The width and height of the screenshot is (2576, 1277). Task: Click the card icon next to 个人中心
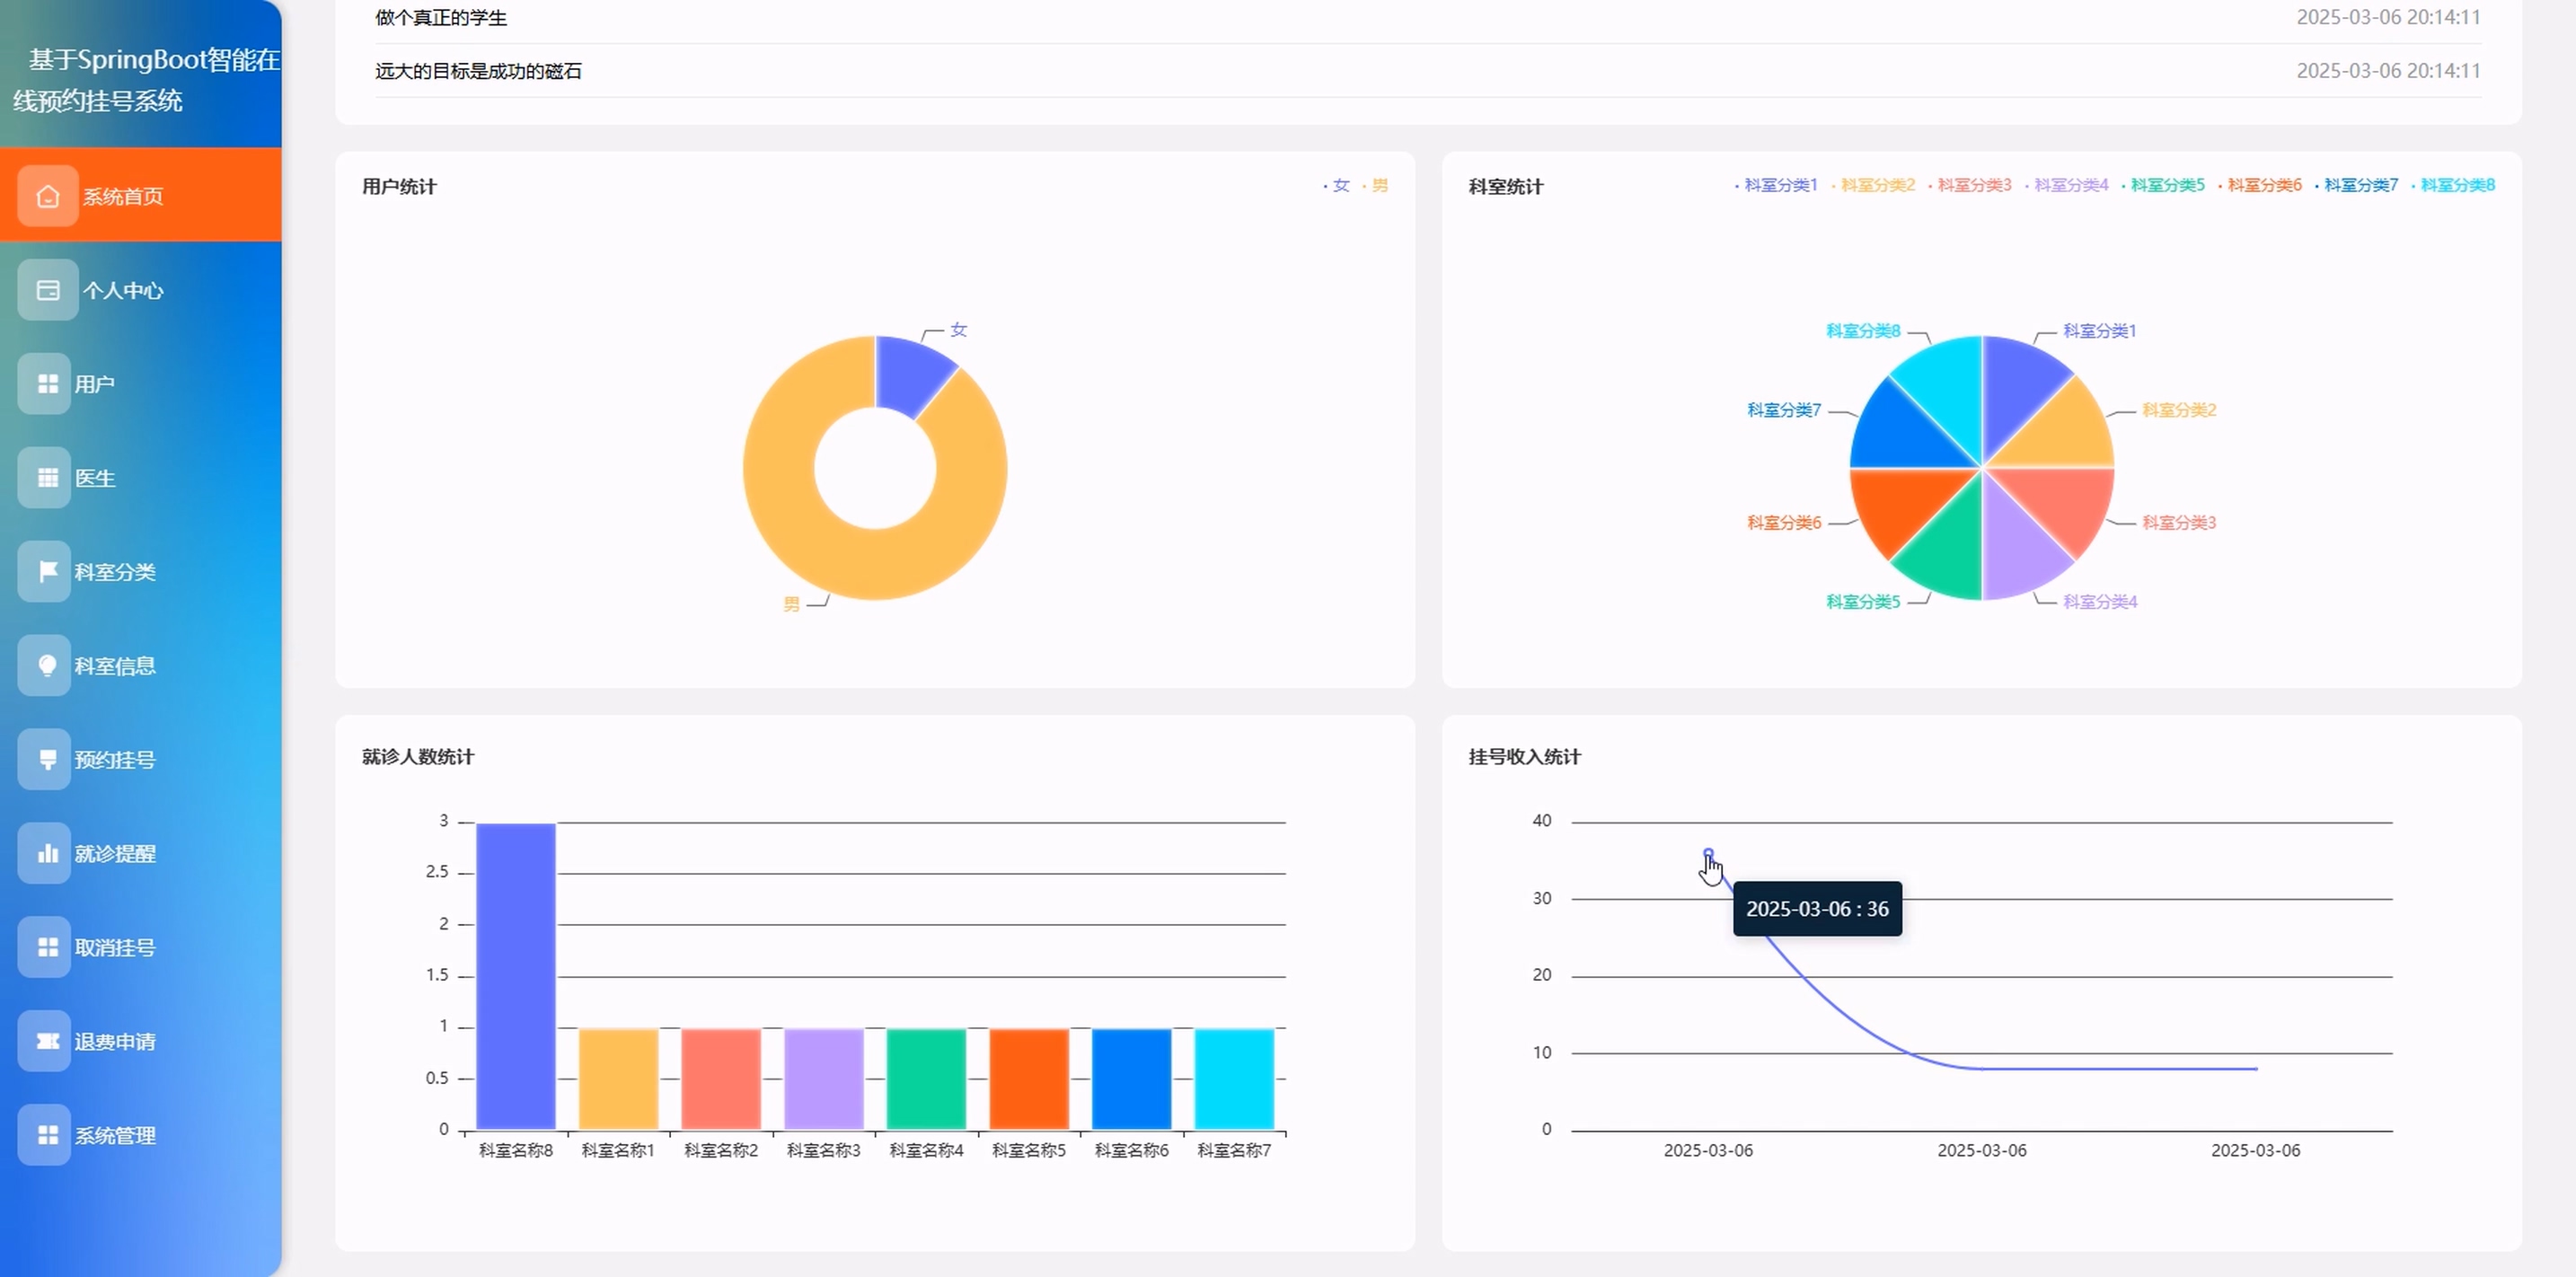47,290
